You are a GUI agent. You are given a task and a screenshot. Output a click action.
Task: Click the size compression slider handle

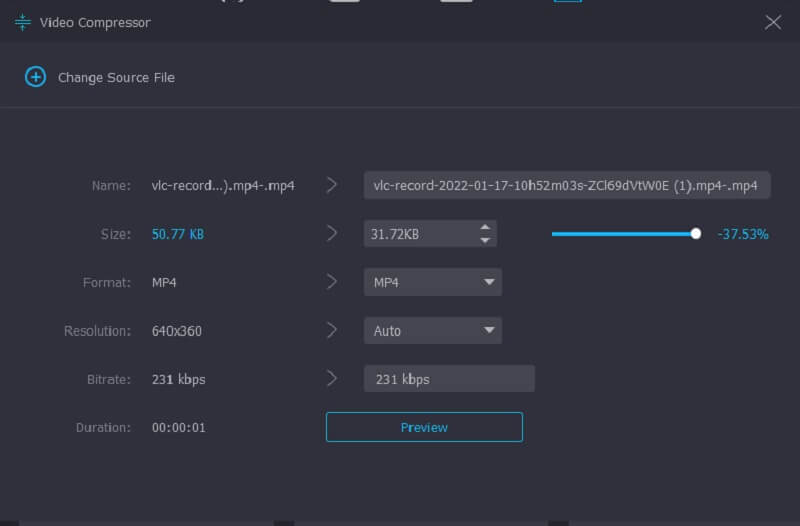[x=696, y=234]
